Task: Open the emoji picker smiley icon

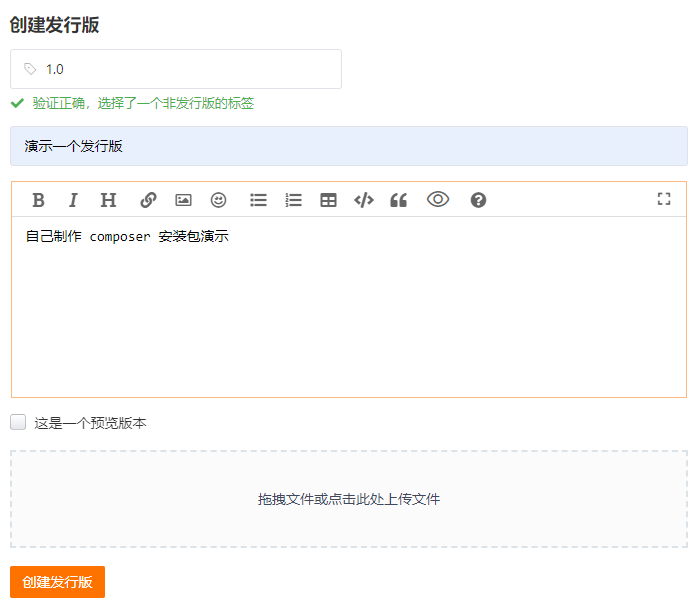Action: click(218, 200)
